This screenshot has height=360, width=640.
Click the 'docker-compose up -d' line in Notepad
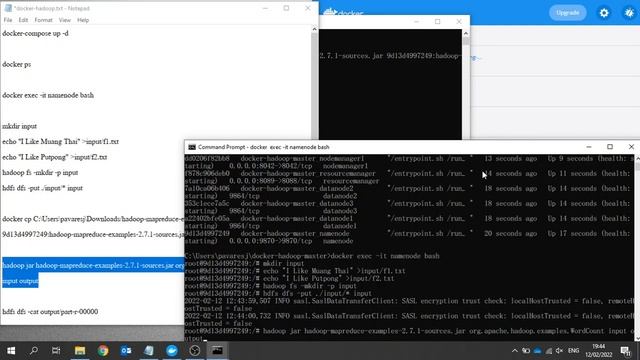pos(36,33)
